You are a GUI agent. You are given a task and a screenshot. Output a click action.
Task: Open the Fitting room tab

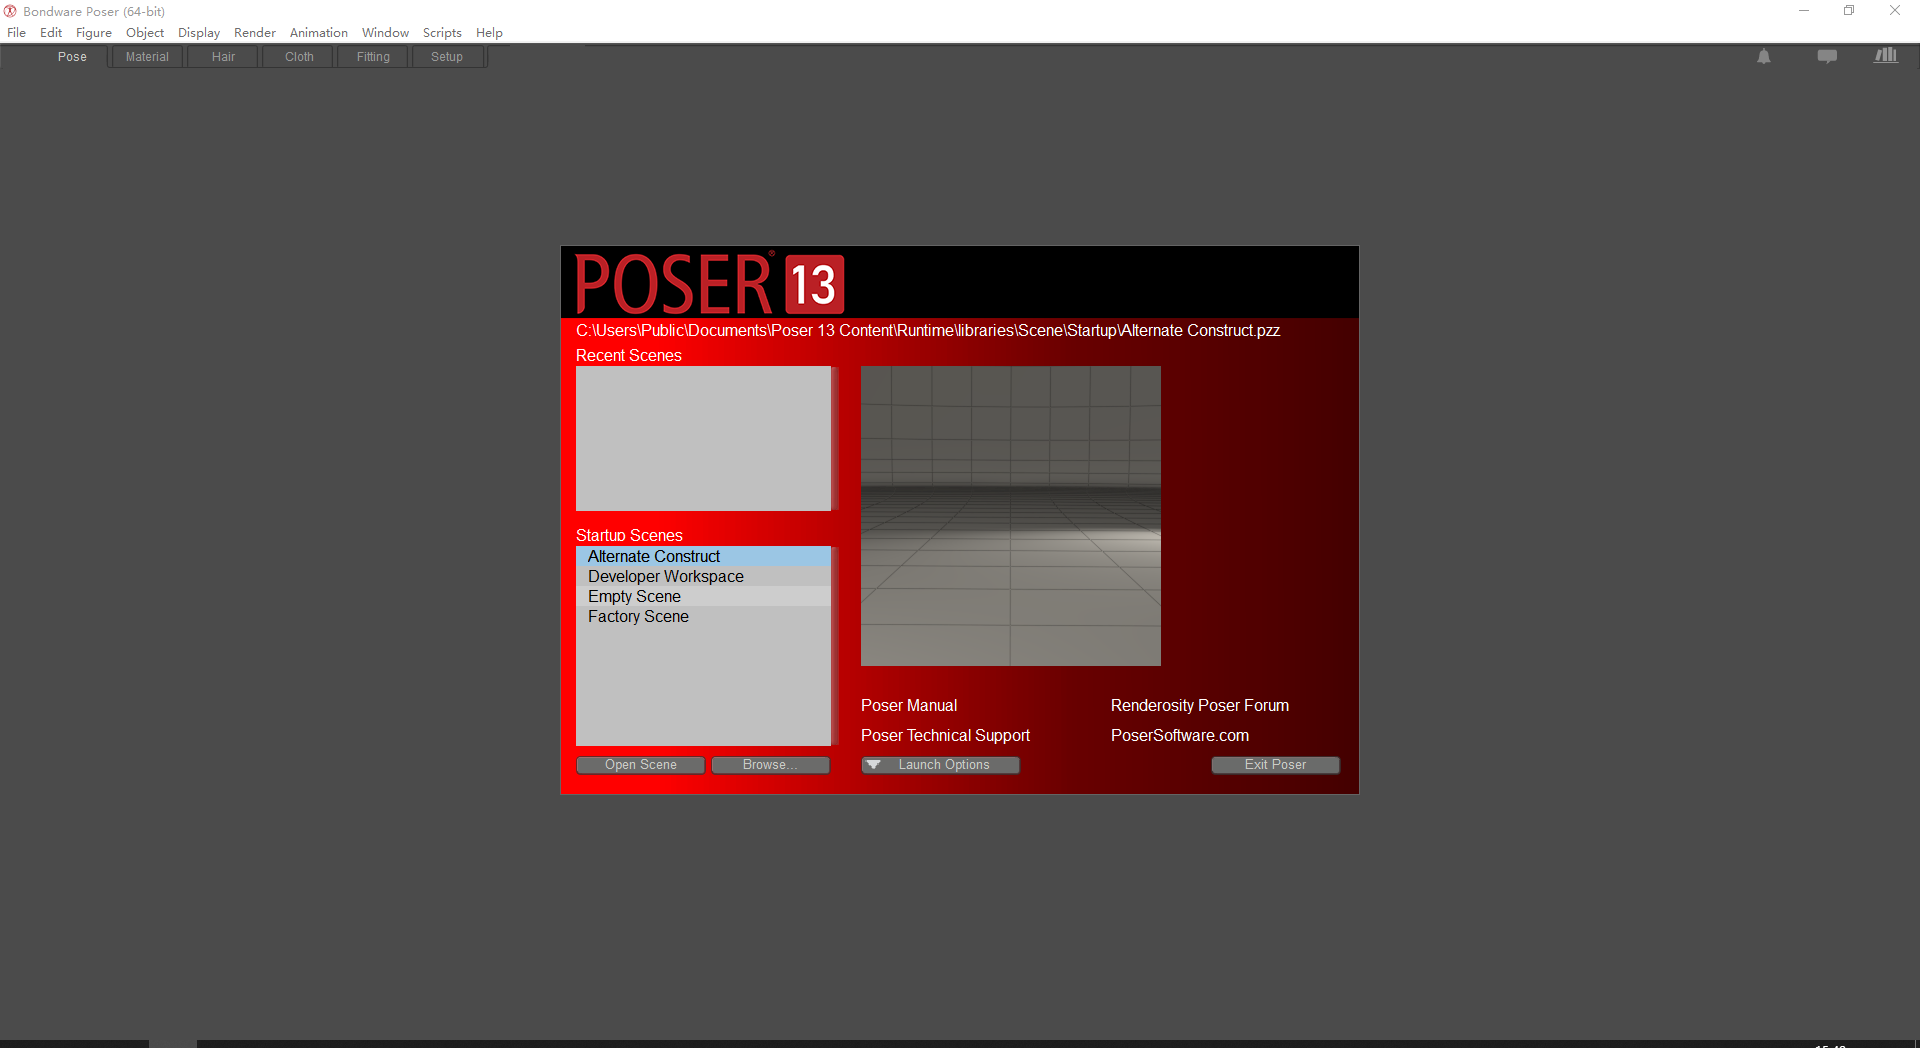[x=372, y=57]
